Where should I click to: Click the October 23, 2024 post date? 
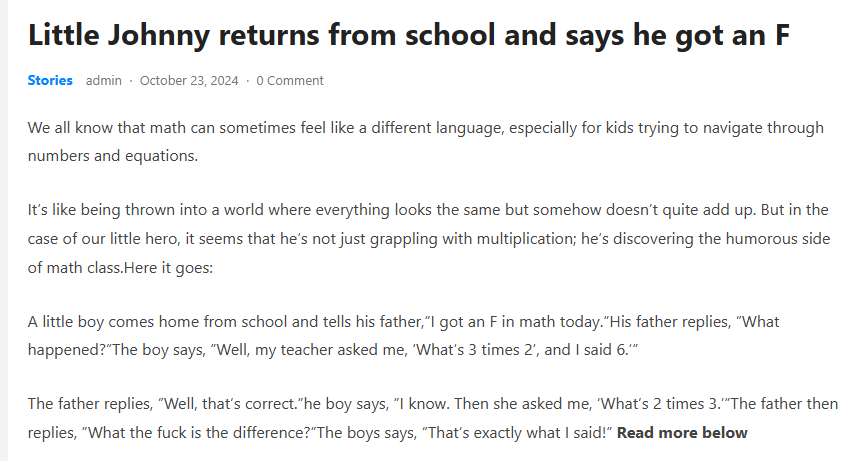[x=189, y=80]
